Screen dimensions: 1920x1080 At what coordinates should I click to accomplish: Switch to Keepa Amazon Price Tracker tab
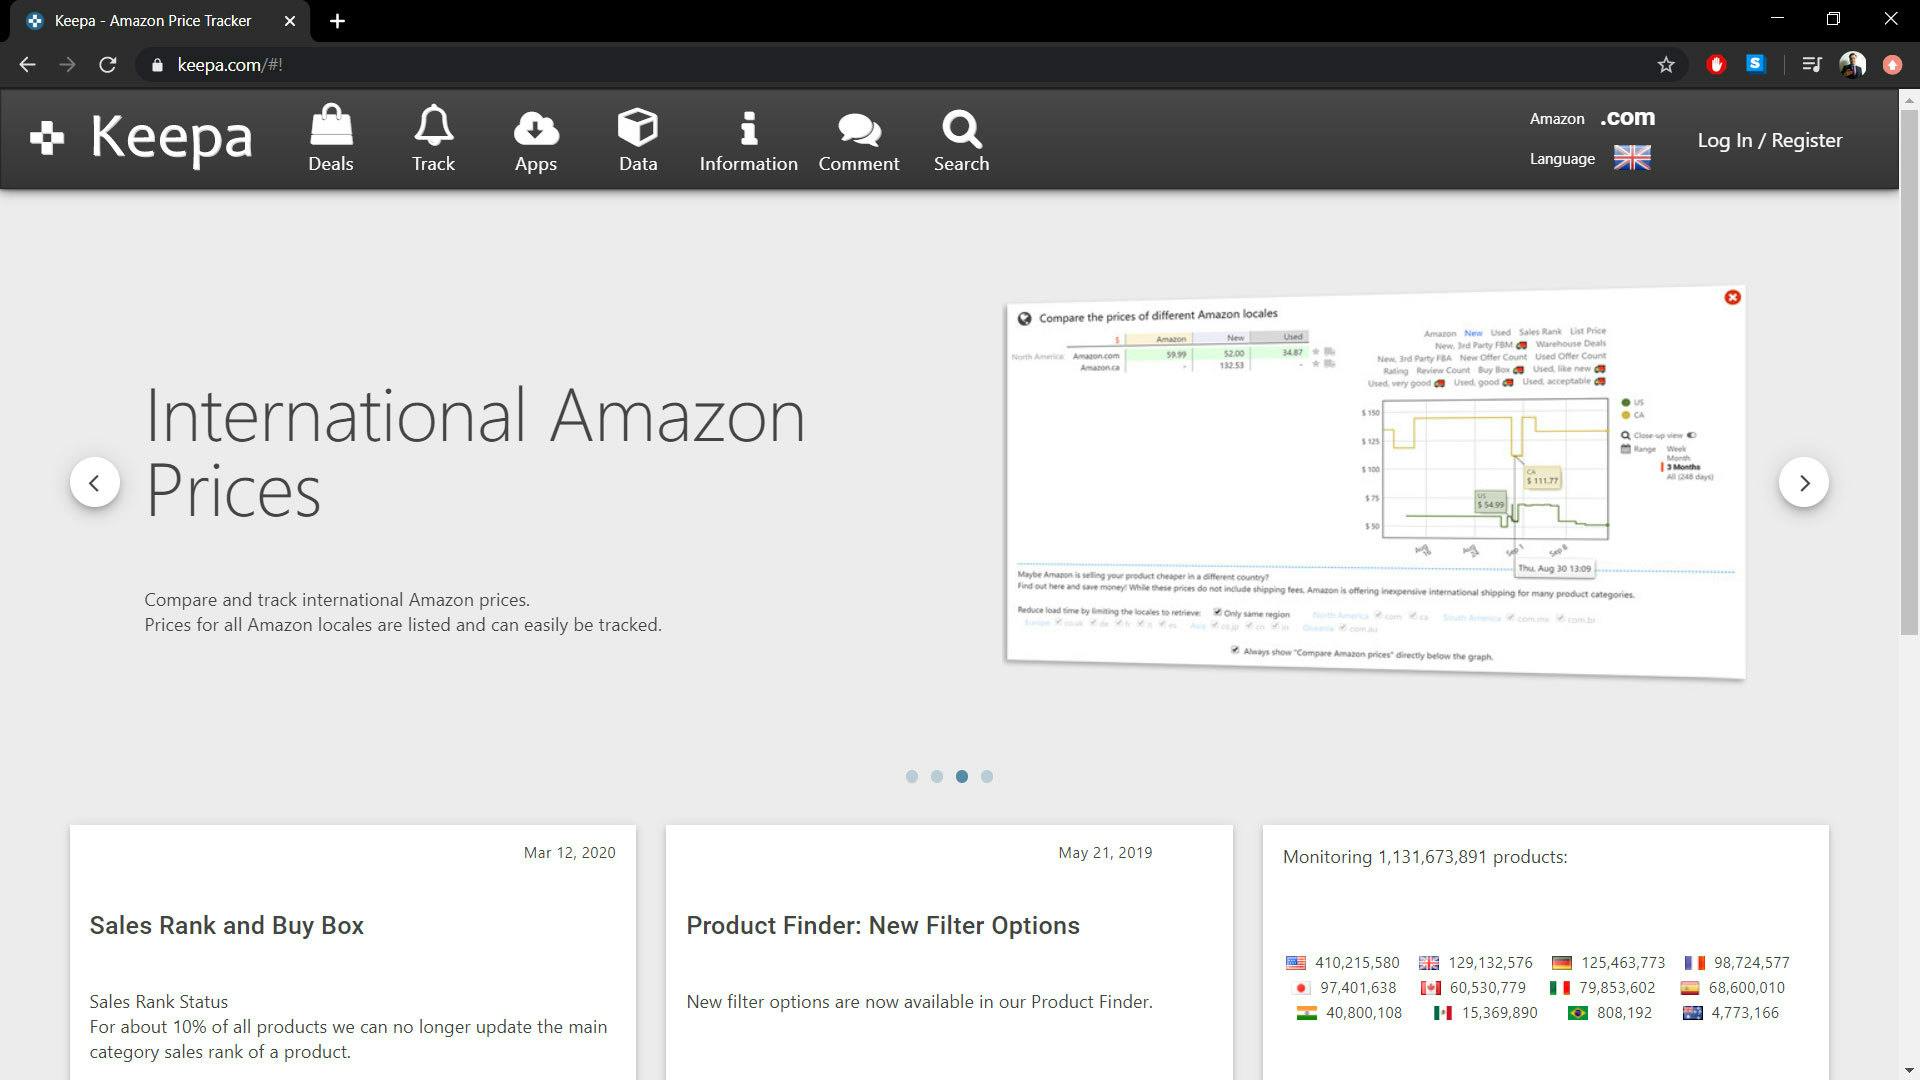[x=152, y=21]
